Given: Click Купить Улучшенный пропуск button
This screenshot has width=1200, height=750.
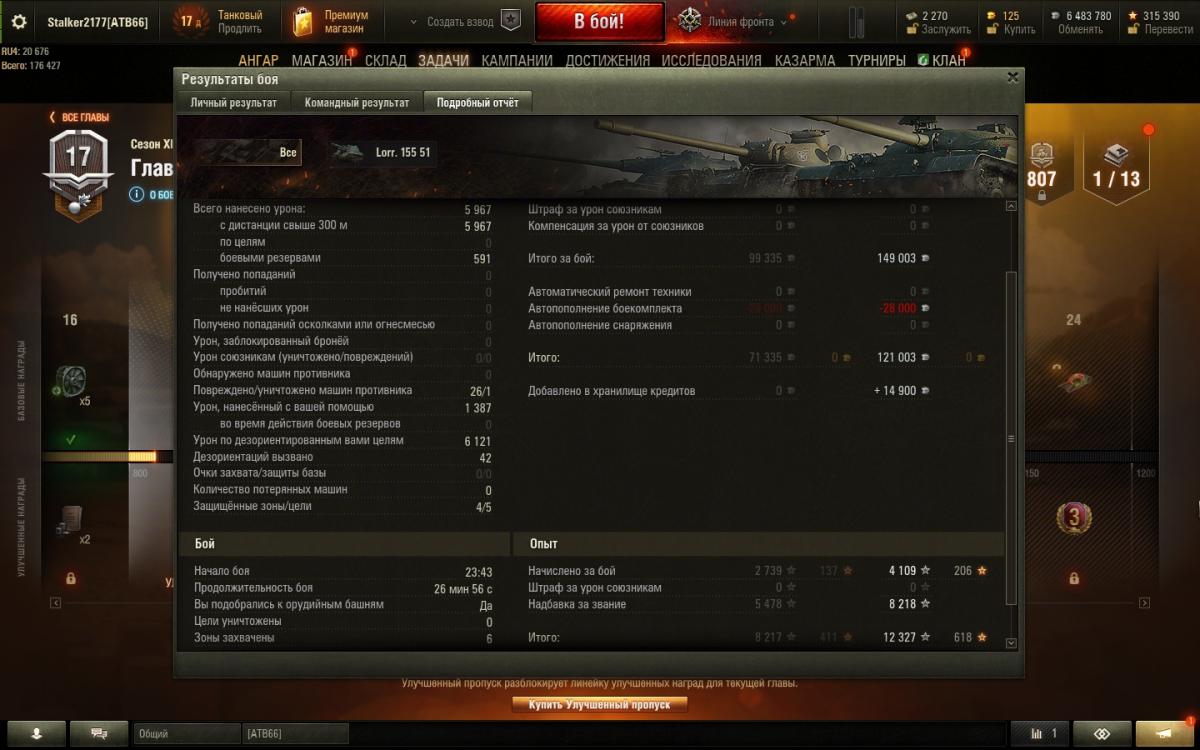Looking at the screenshot, I should click(x=600, y=704).
